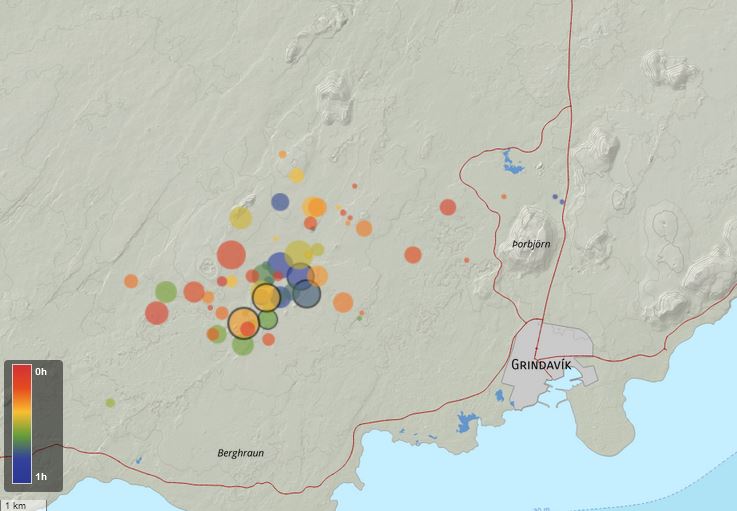
Task: Click the Grindavík town label
Action: point(541,364)
